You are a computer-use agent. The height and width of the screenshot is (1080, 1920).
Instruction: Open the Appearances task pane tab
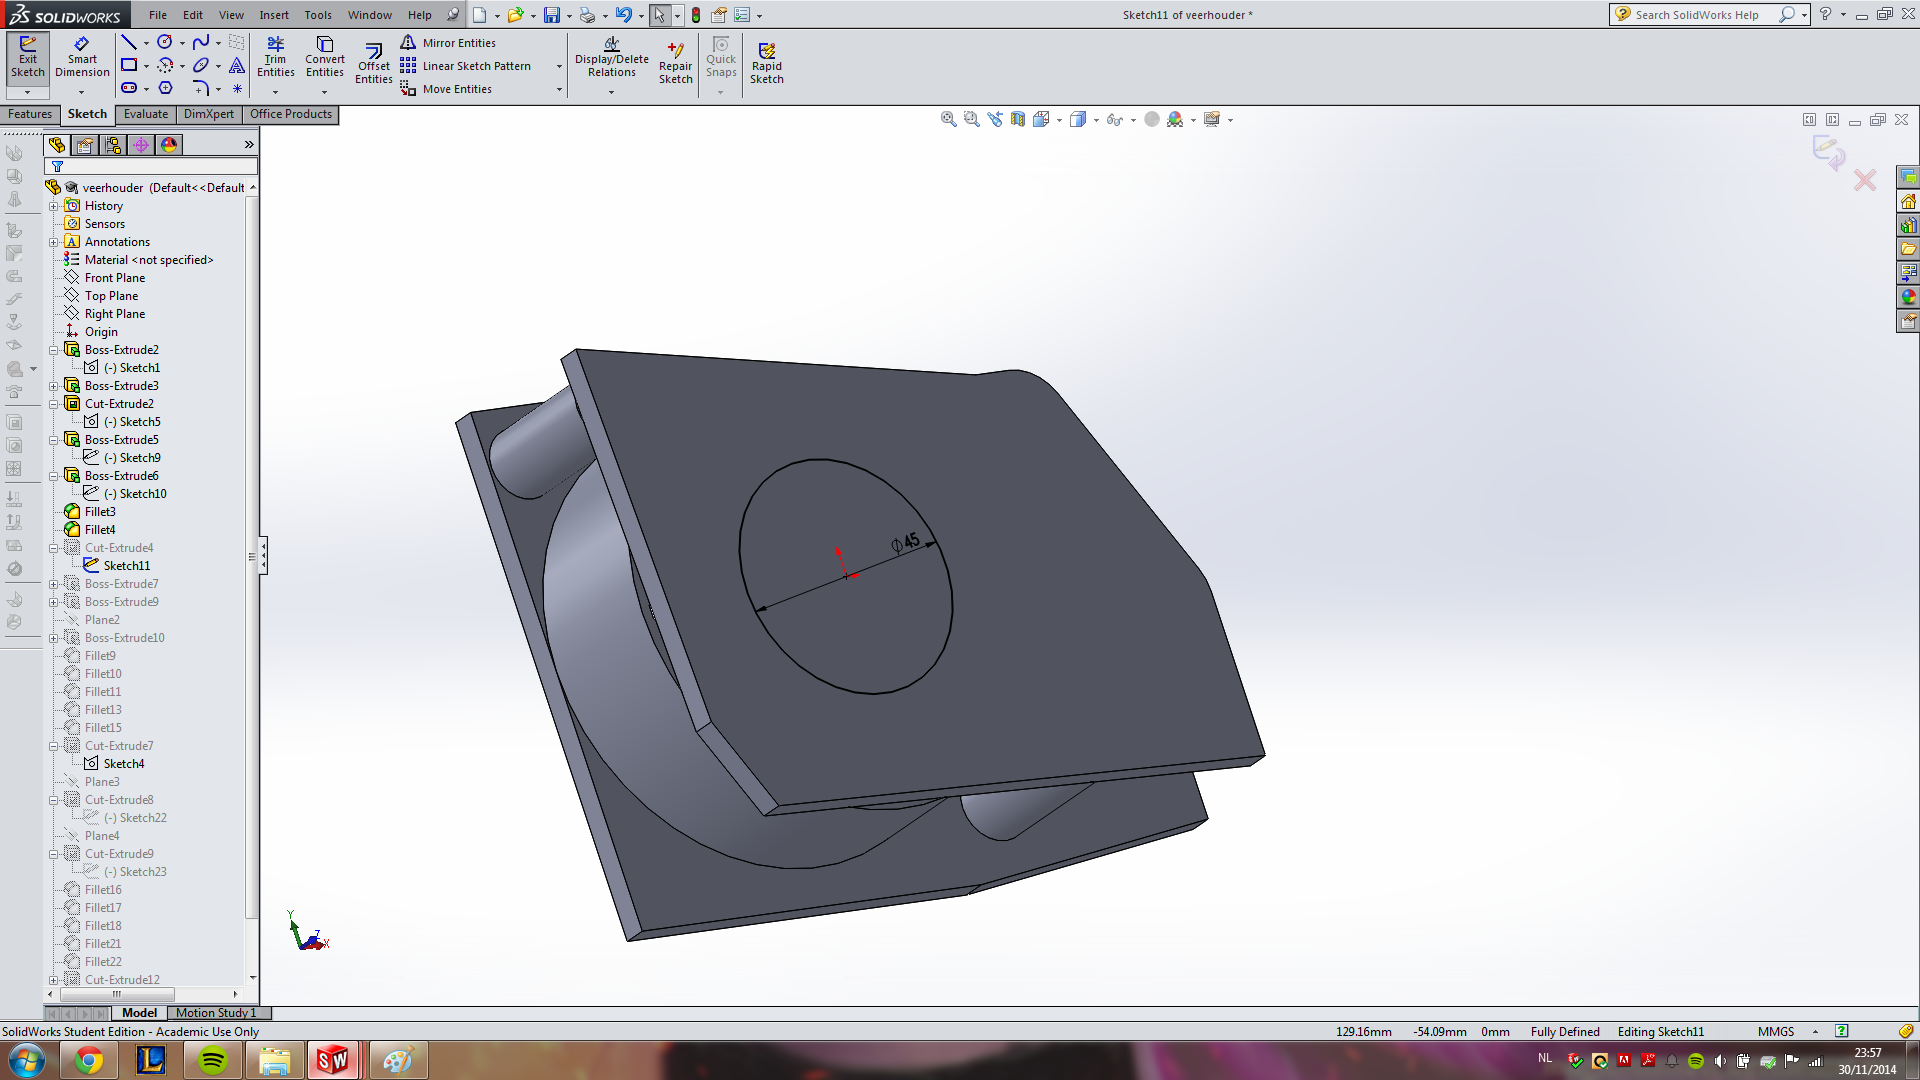pyautogui.click(x=1908, y=297)
